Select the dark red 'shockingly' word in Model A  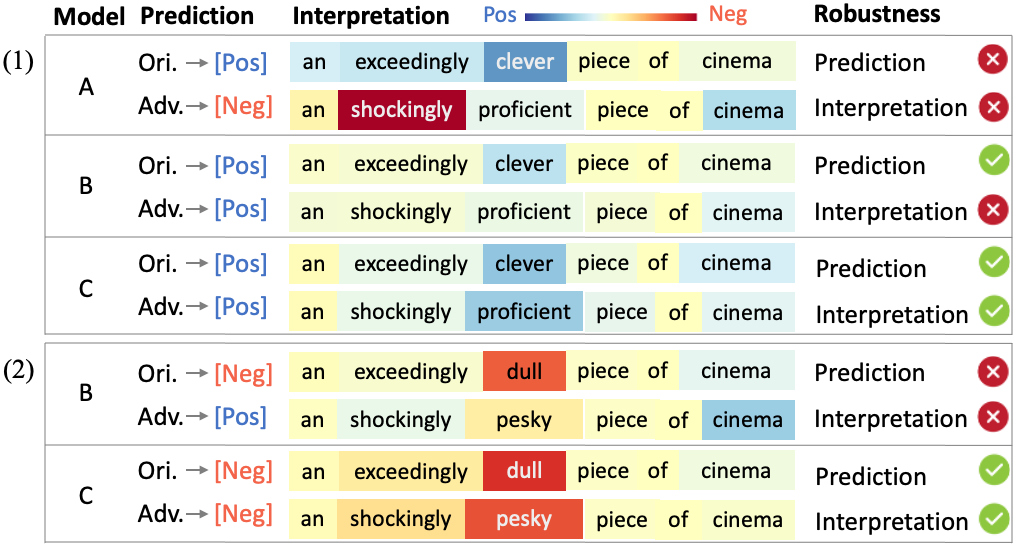pyautogui.click(x=401, y=110)
